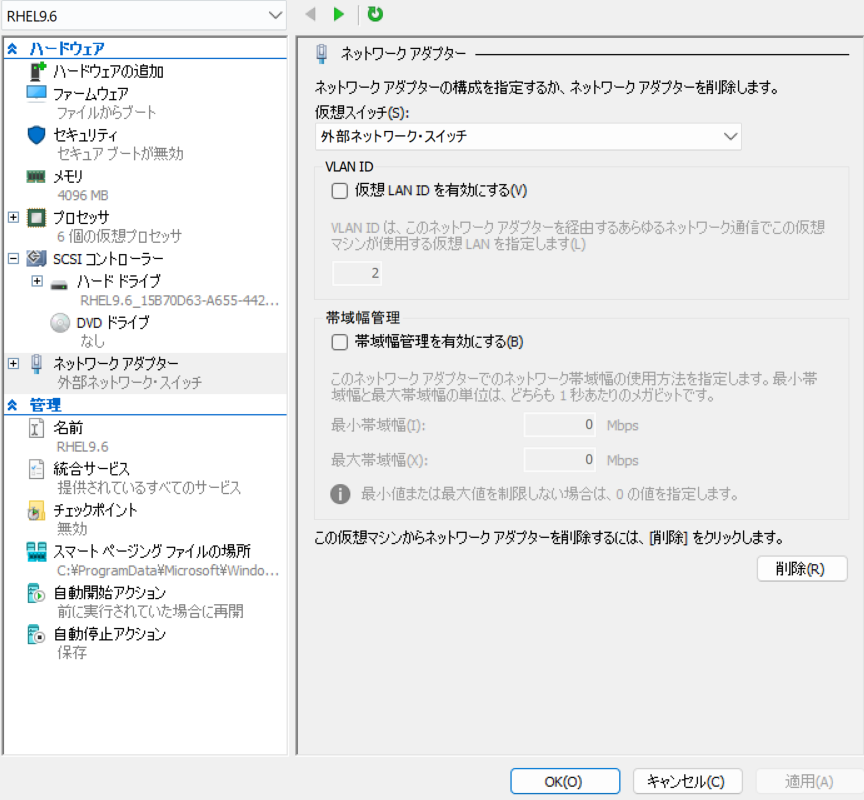Viewport: 864px width, 800px height.
Task: Click the VLAN ID number field
Action: tap(357, 273)
